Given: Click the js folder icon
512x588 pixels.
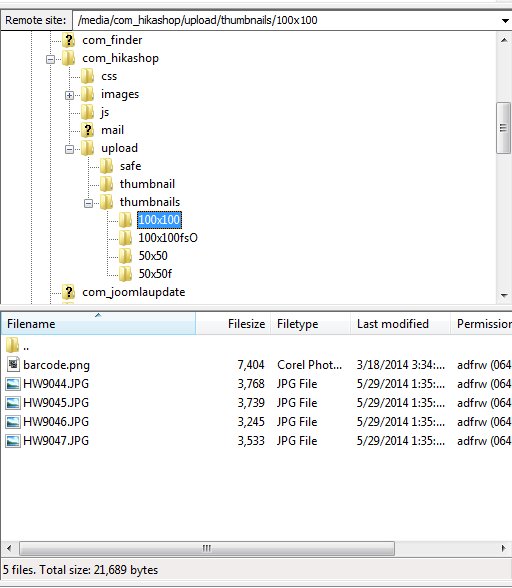Looking at the screenshot, I should click(87, 112).
